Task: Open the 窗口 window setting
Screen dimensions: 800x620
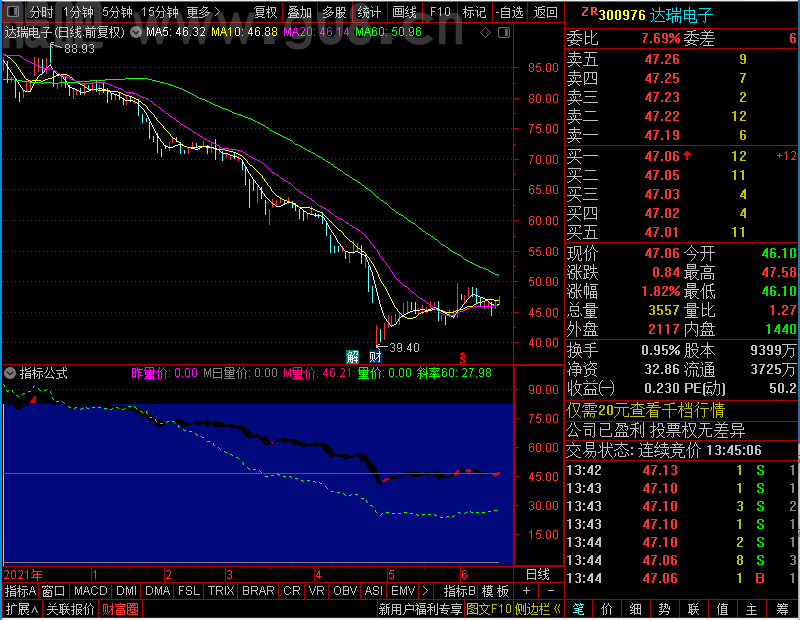Action: tap(54, 591)
